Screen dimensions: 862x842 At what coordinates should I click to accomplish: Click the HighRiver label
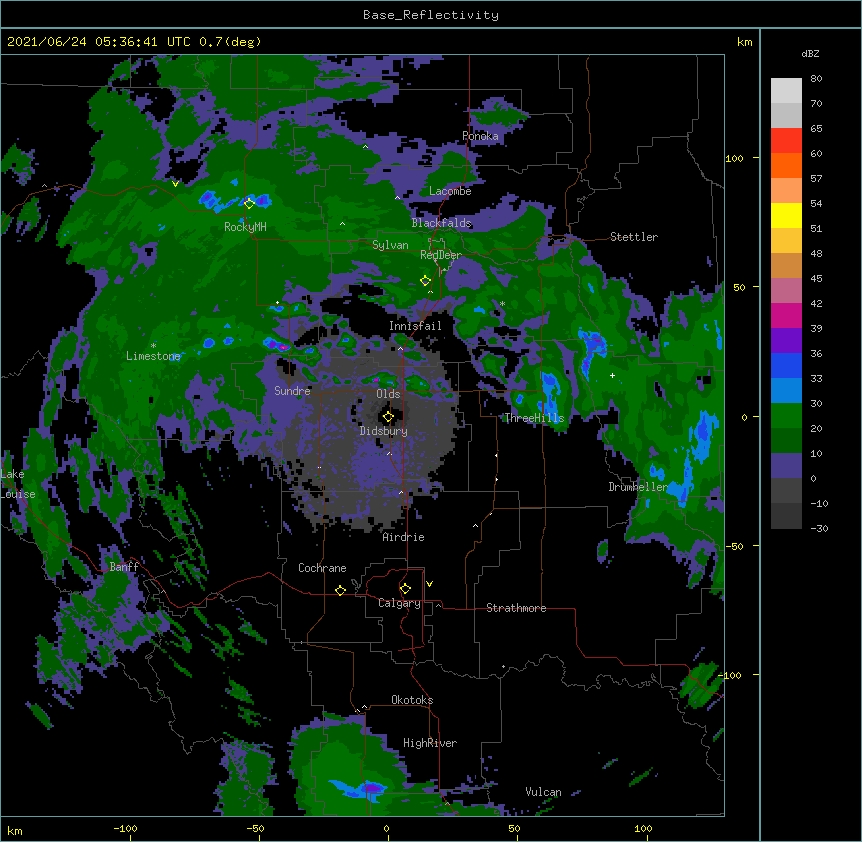tap(430, 743)
